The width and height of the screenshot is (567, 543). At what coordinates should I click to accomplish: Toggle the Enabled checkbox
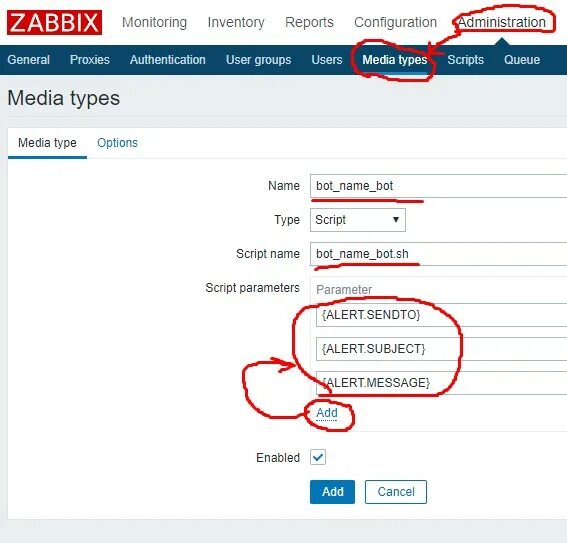point(318,457)
